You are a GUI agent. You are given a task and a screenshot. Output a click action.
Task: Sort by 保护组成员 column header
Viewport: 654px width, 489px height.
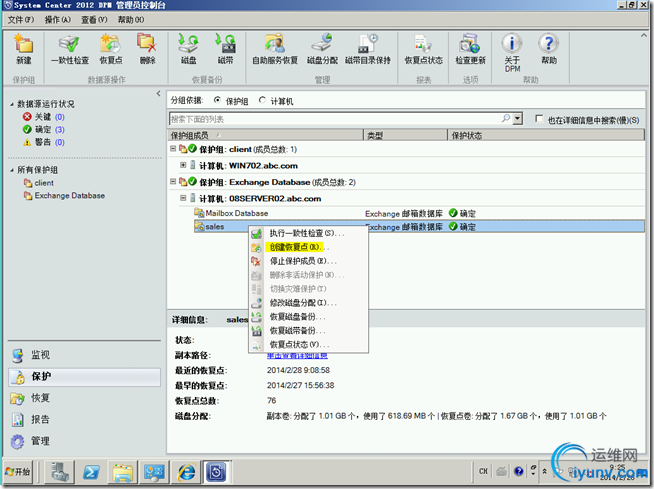266,135
